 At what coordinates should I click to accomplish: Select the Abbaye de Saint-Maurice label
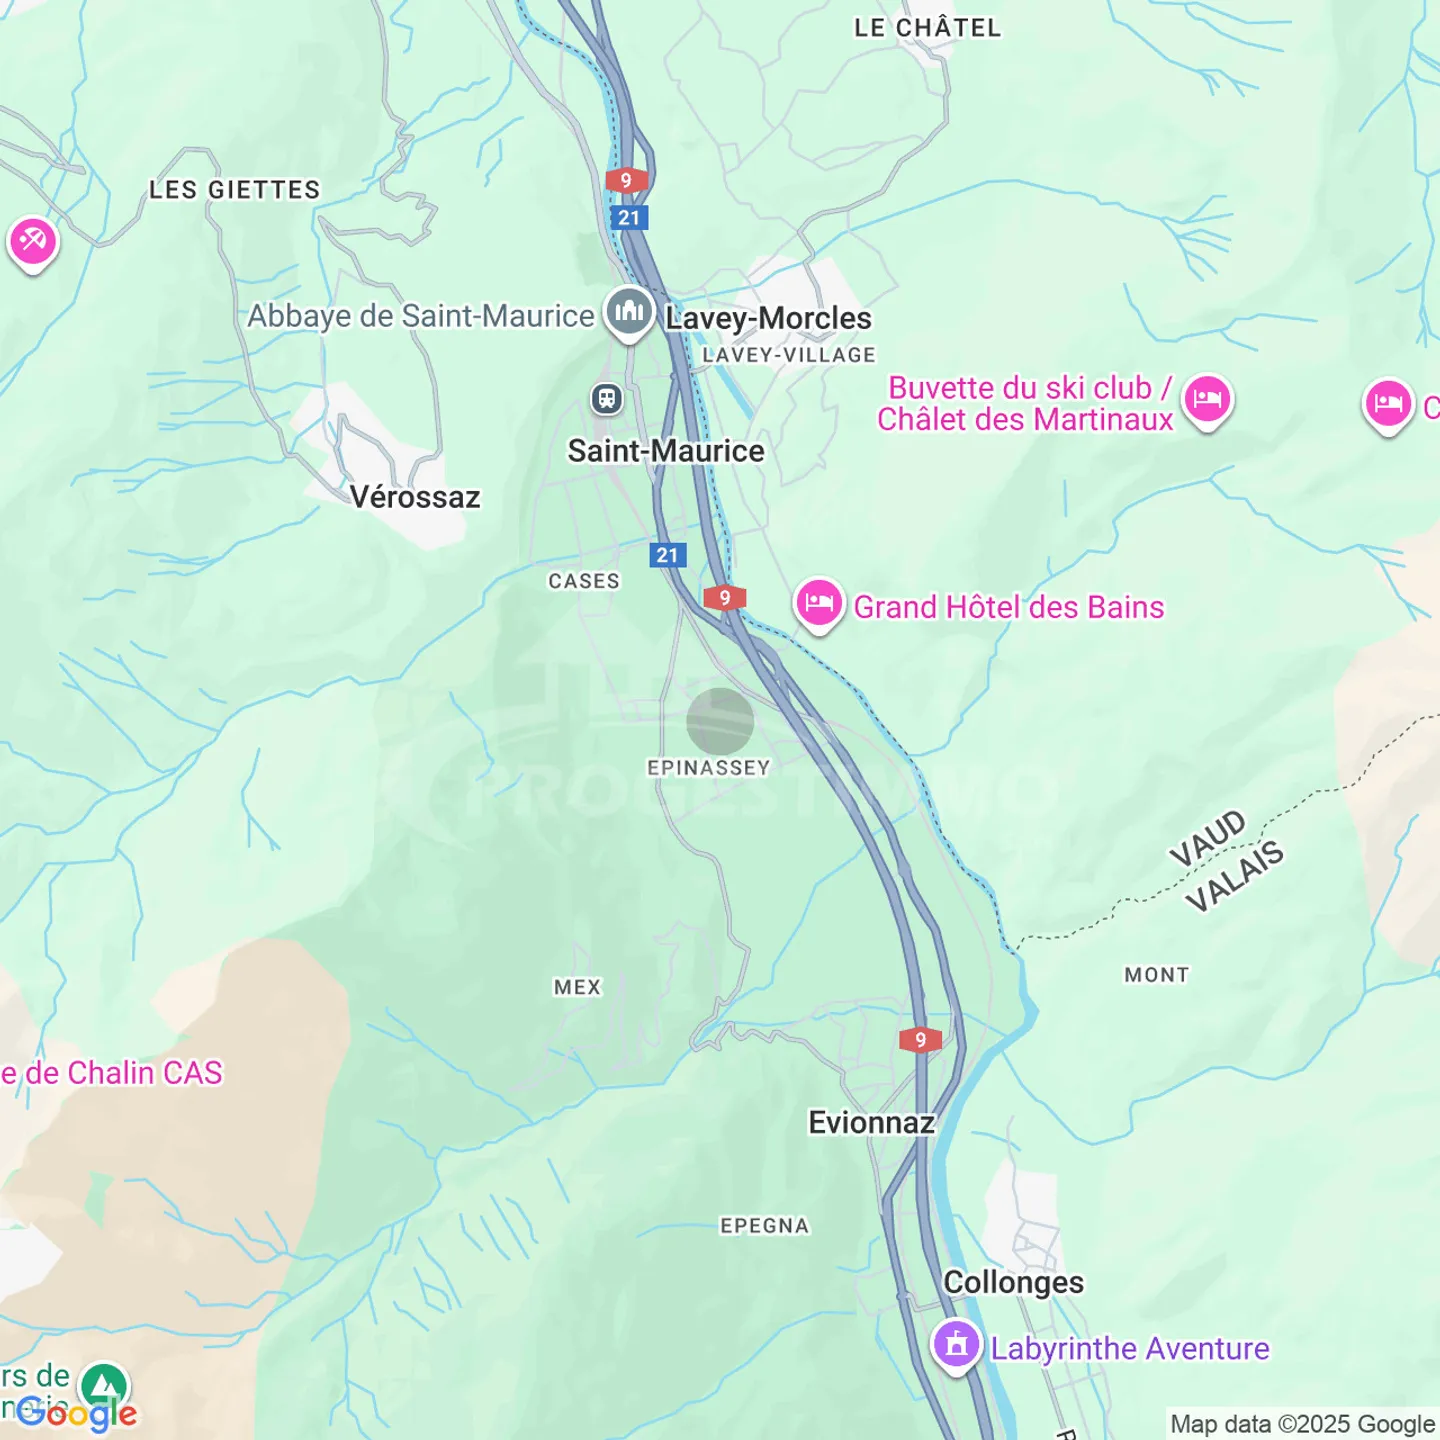pos(421,316)
